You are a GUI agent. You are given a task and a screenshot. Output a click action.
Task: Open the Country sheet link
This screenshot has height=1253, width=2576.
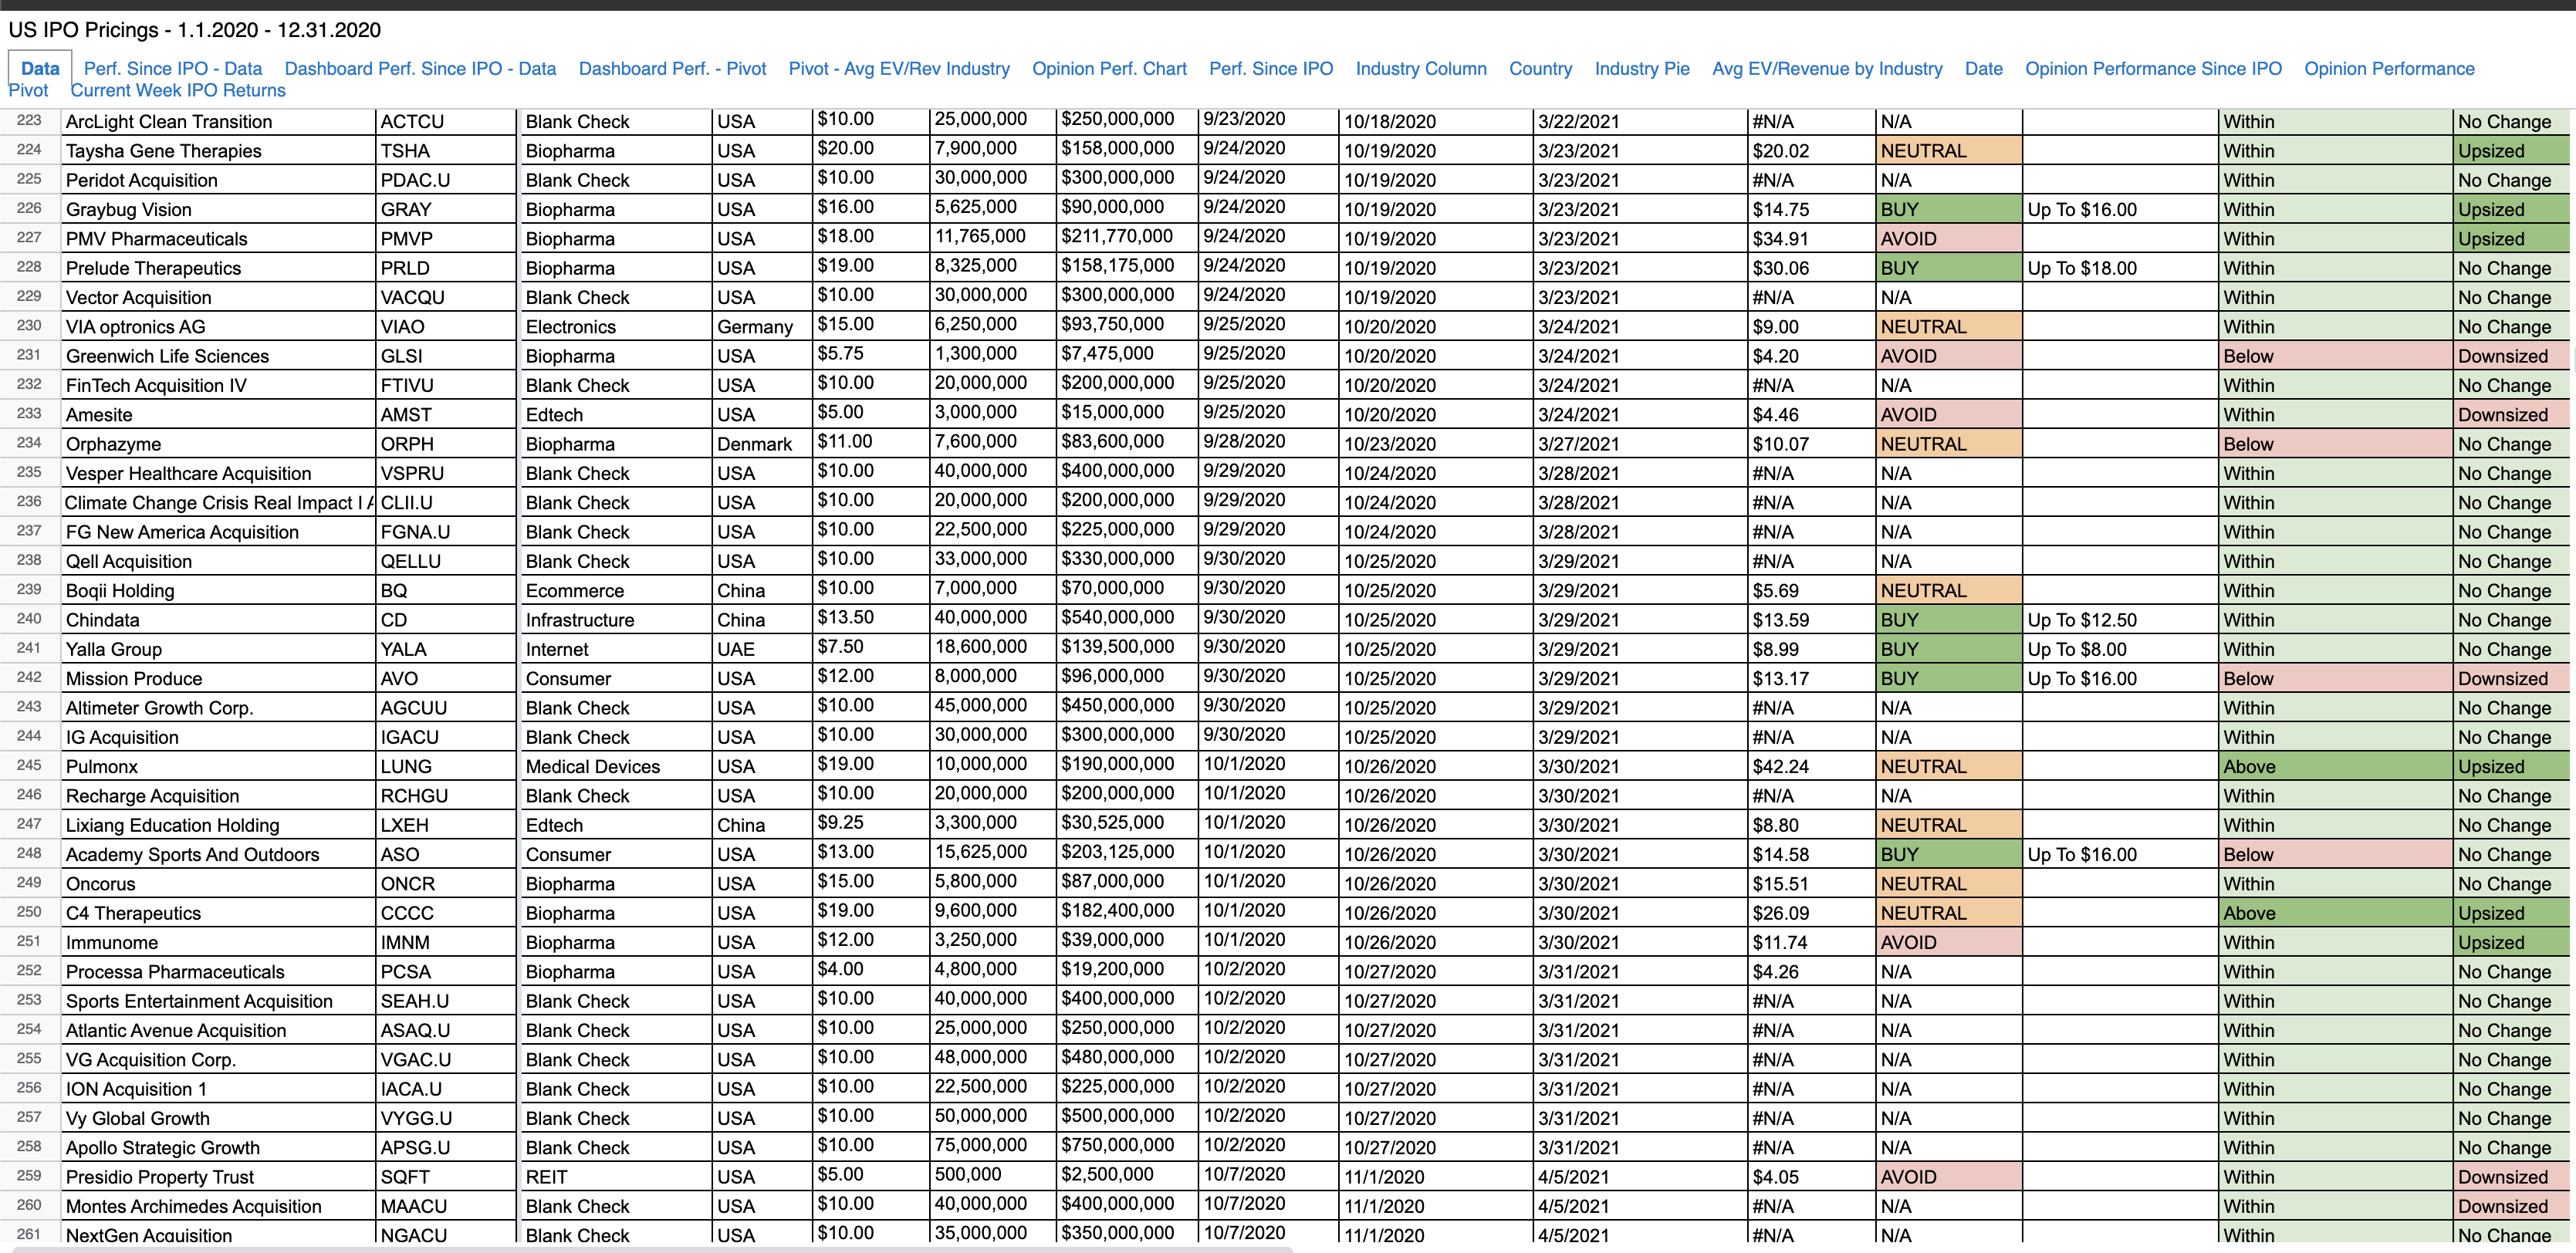pos(1540,69)
